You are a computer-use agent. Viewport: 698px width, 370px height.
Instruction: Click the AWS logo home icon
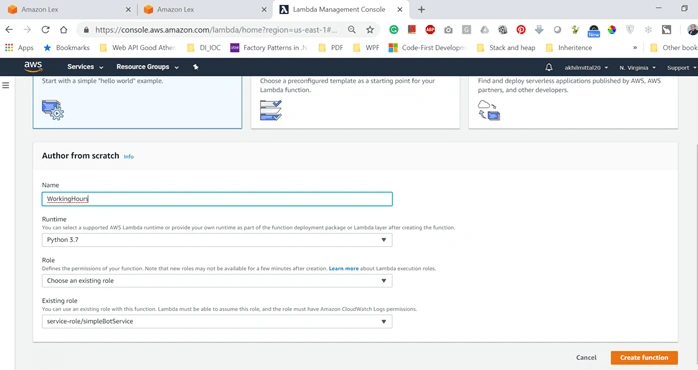click(x=33, y=67)
